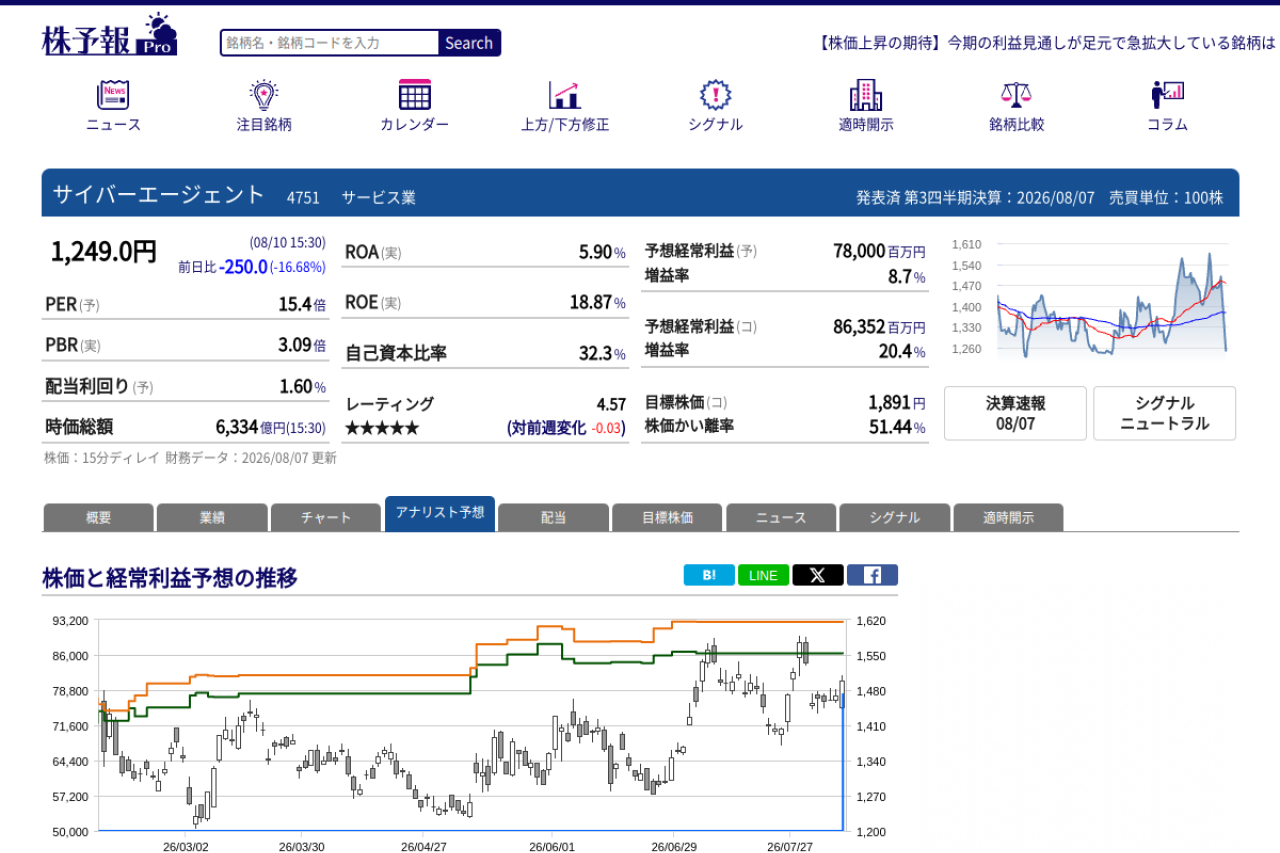Click the Search button
The image size is (1280, 853).
pyautogui.click(x=469, y=43)
